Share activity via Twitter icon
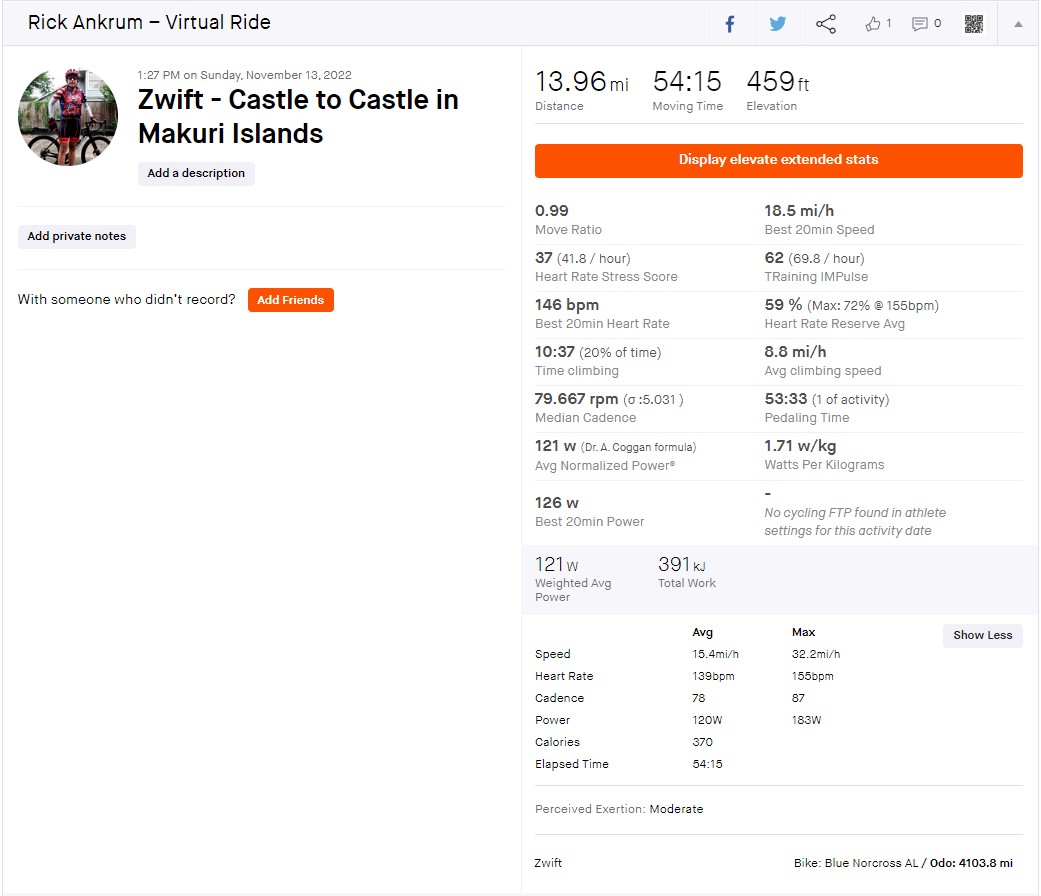This screenshot has width=1041, height=896. (x=778, y=24)
